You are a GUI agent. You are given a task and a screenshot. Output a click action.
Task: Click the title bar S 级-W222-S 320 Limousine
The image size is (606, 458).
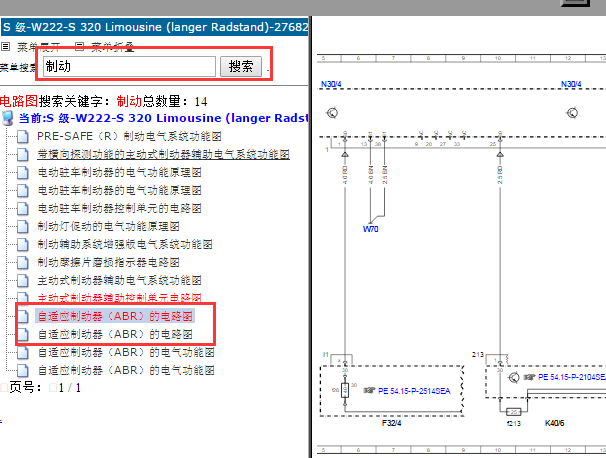point(155,27)
